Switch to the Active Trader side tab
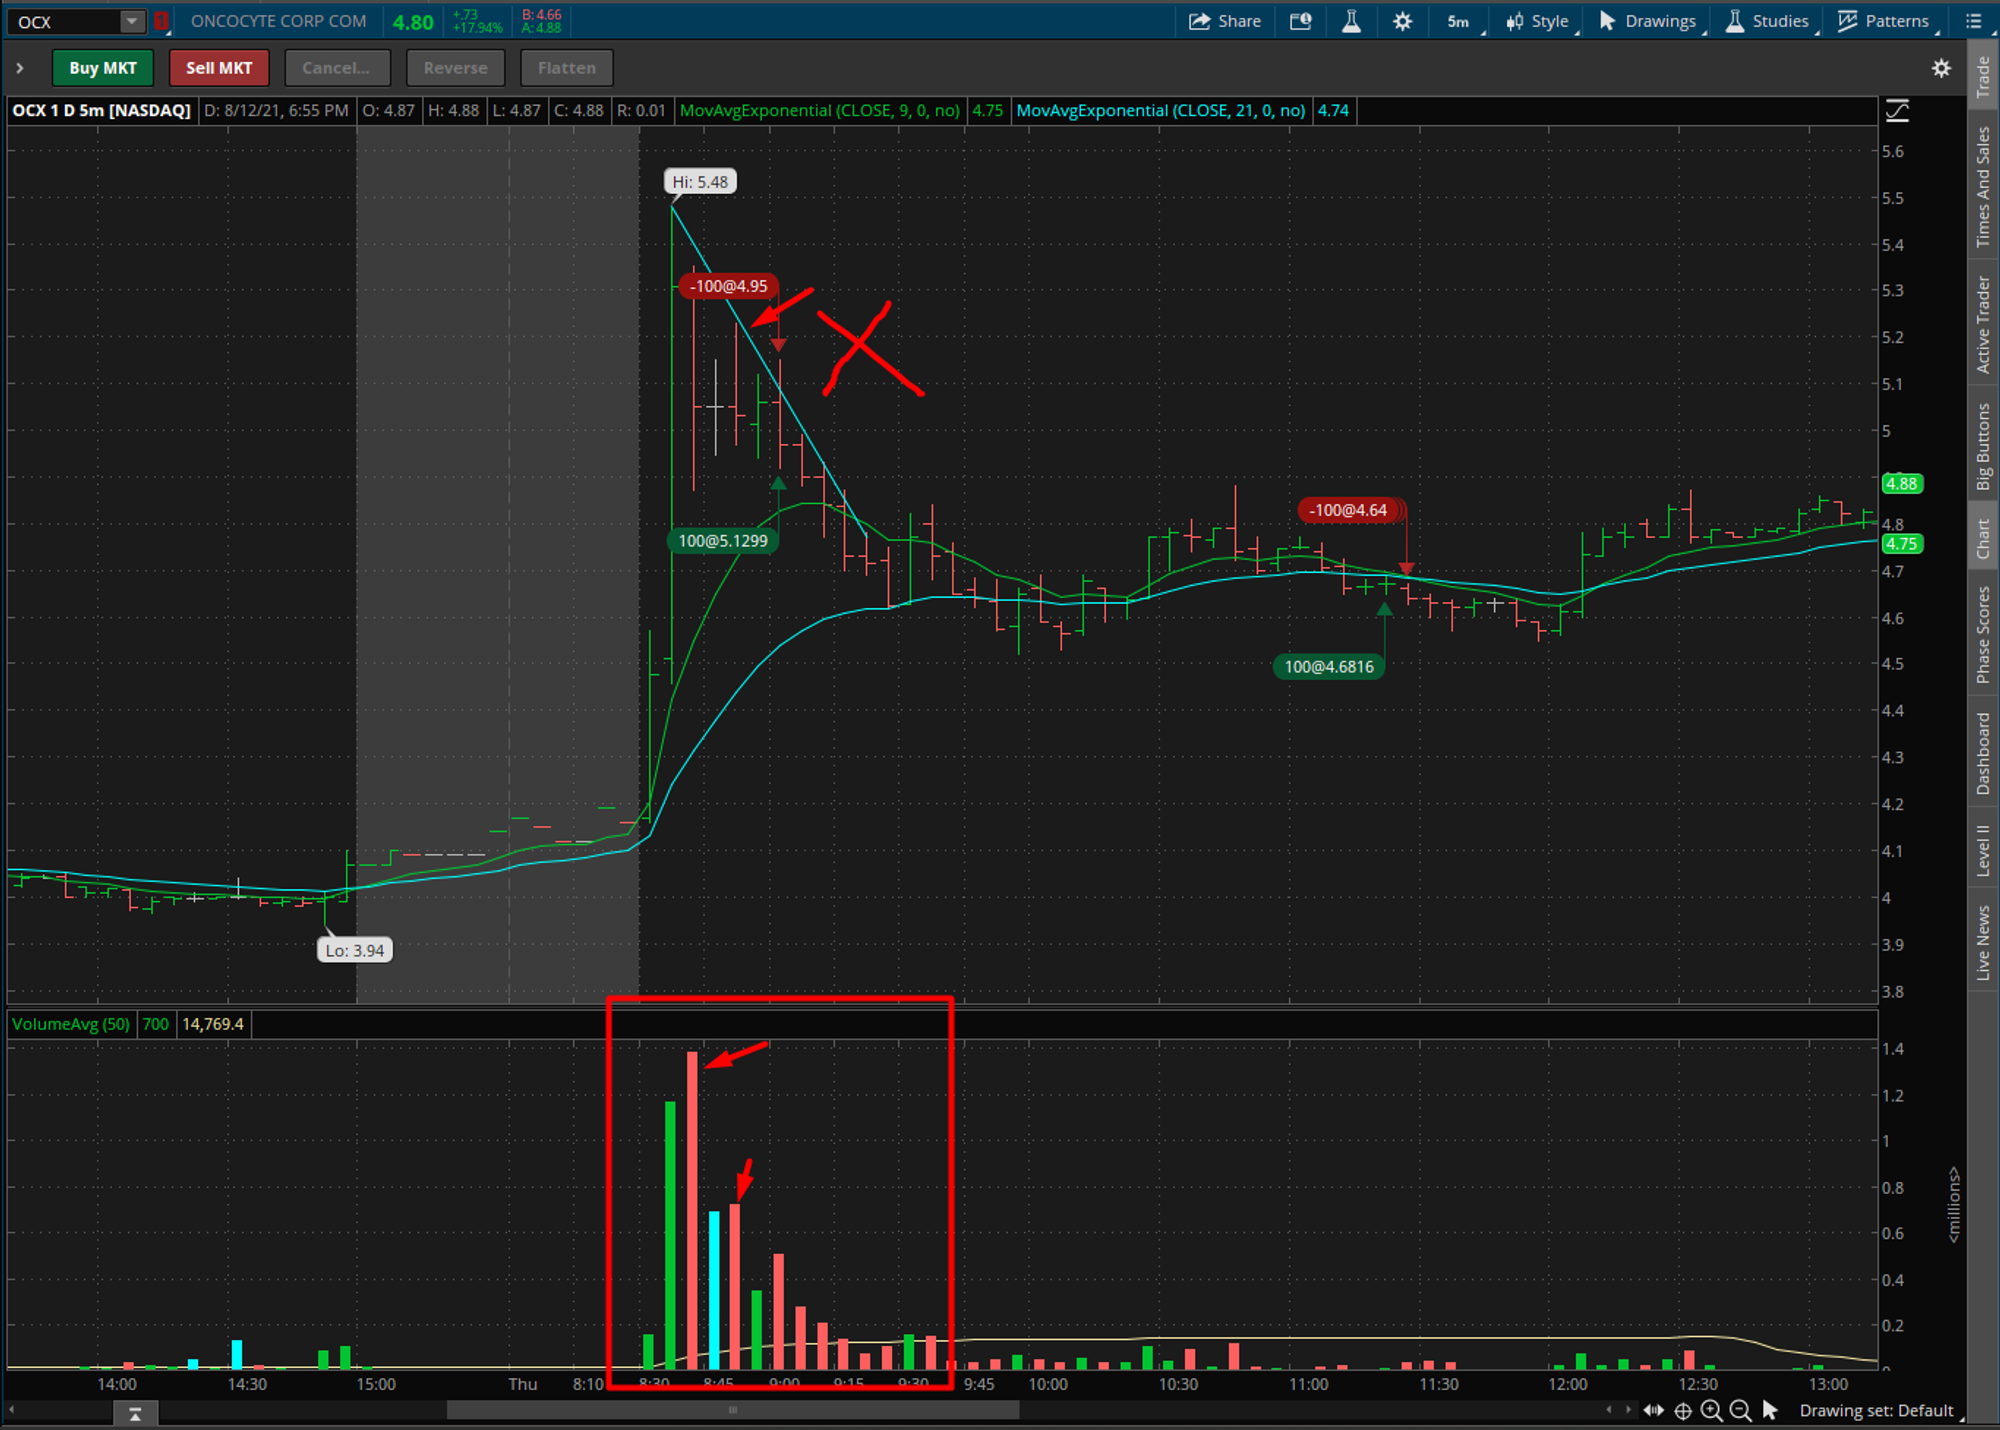The width and height of the screenshot is (2000, 1430). pos(1983,324)
